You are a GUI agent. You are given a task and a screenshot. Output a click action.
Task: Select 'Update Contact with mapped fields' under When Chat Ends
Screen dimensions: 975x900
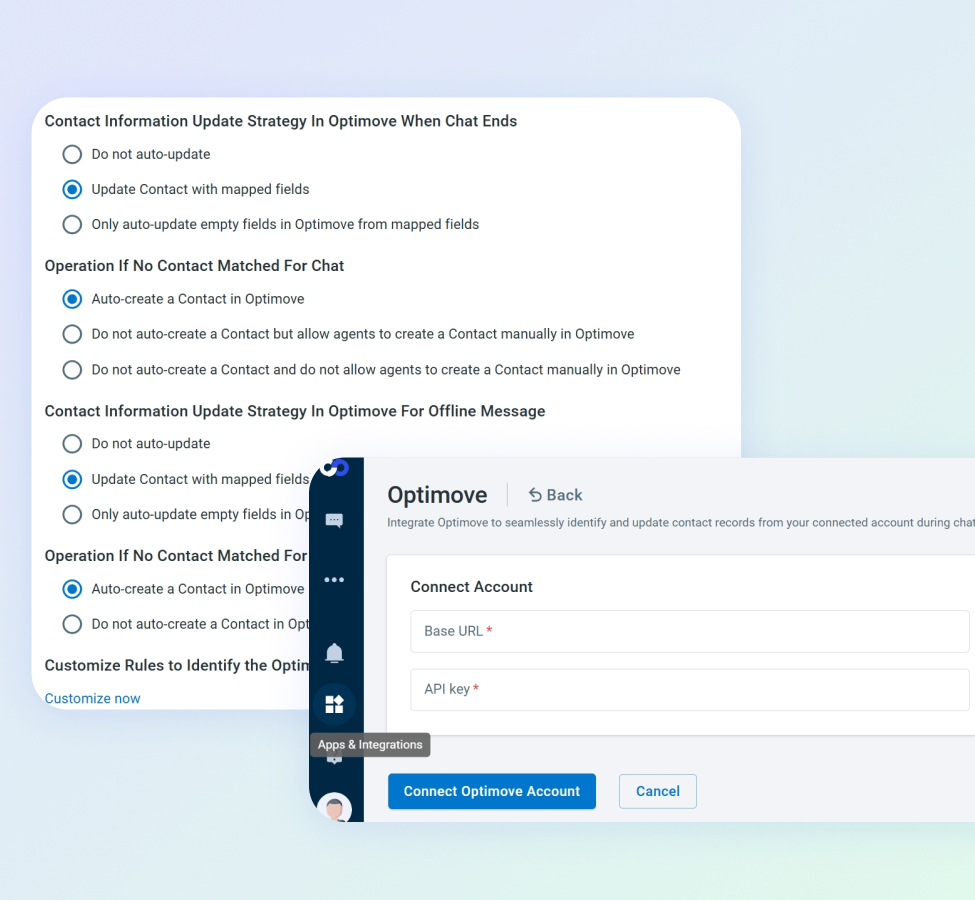72,189
